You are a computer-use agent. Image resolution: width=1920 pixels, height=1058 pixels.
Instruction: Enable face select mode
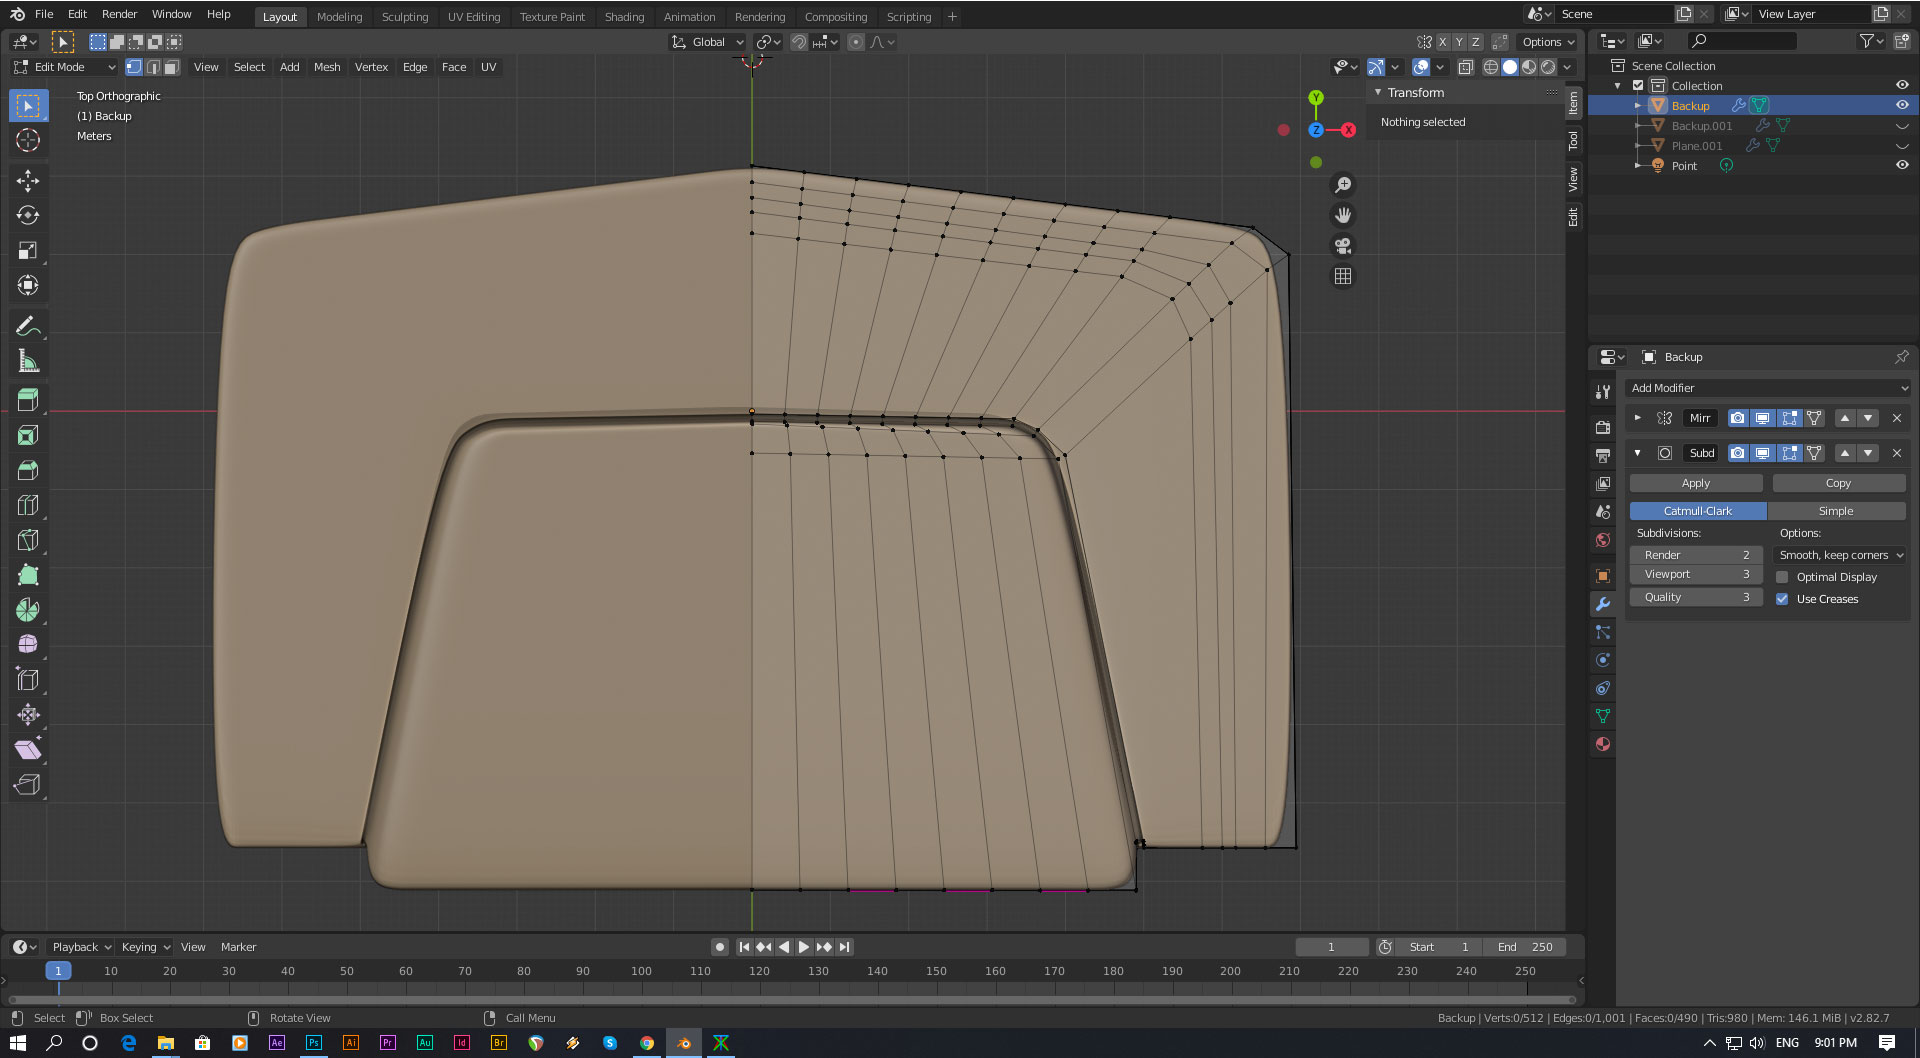click(172, 67)
